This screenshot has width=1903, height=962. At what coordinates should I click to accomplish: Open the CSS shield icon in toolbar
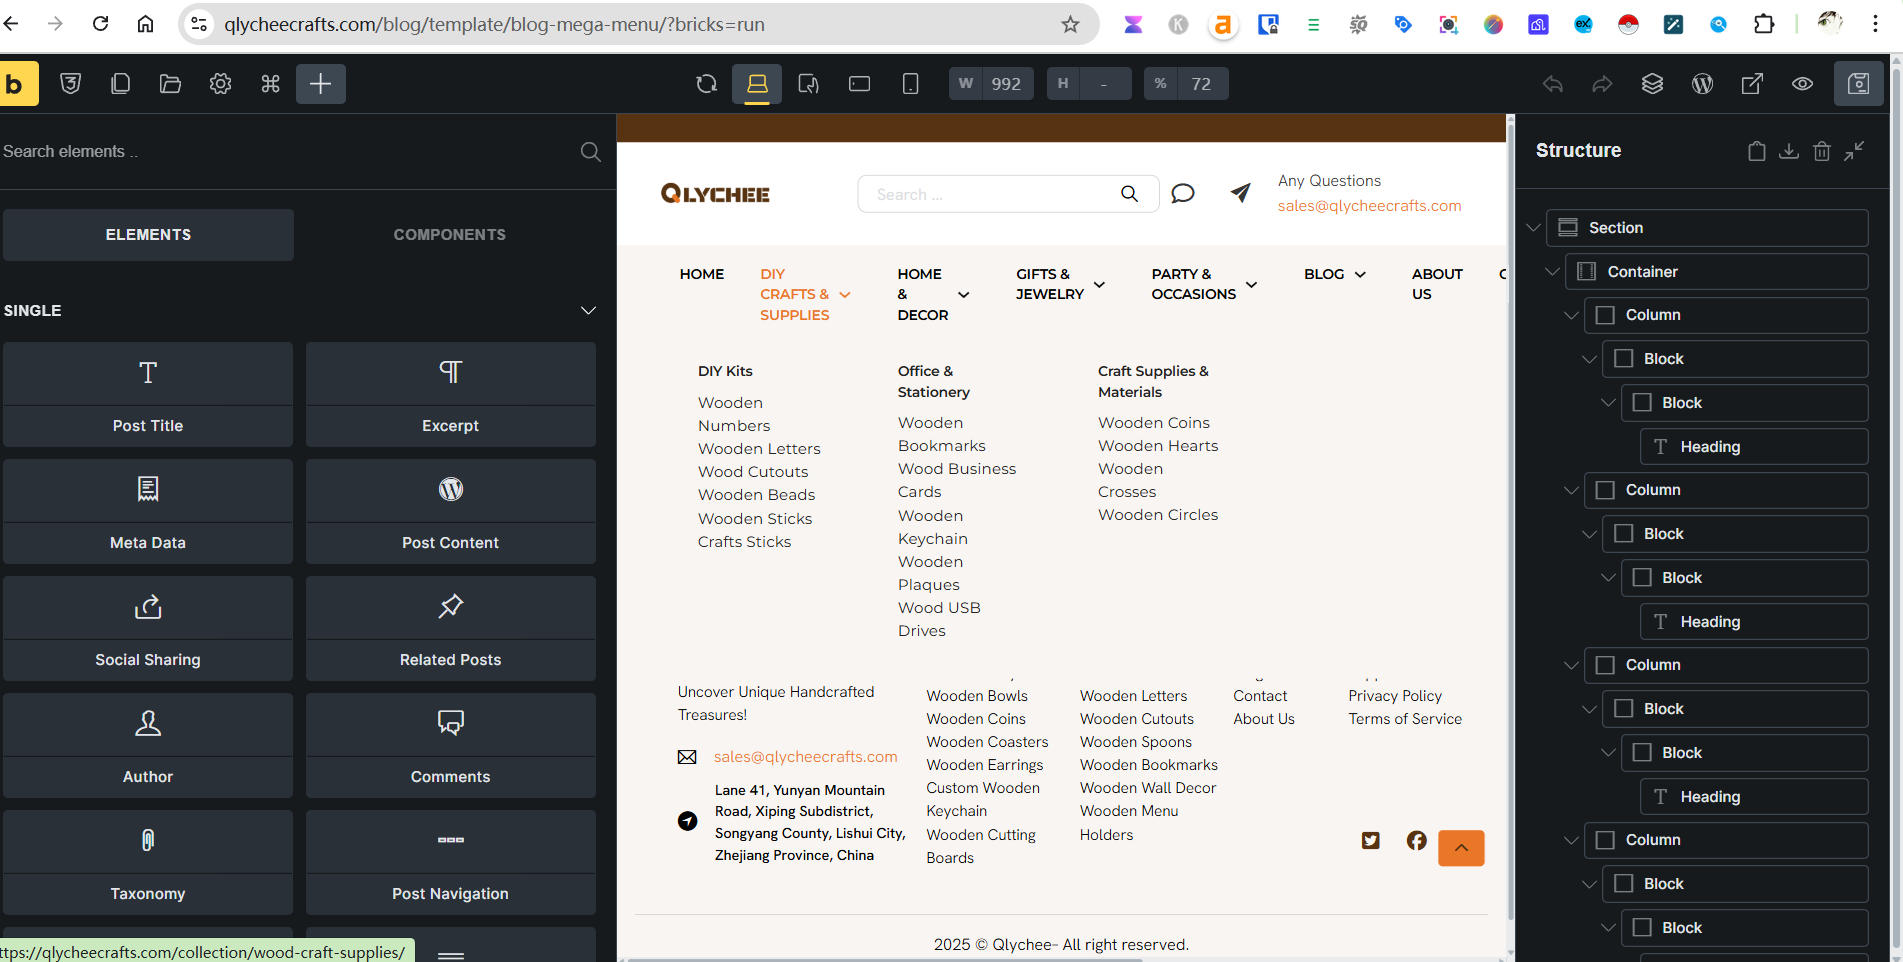(x=70, y=84)
